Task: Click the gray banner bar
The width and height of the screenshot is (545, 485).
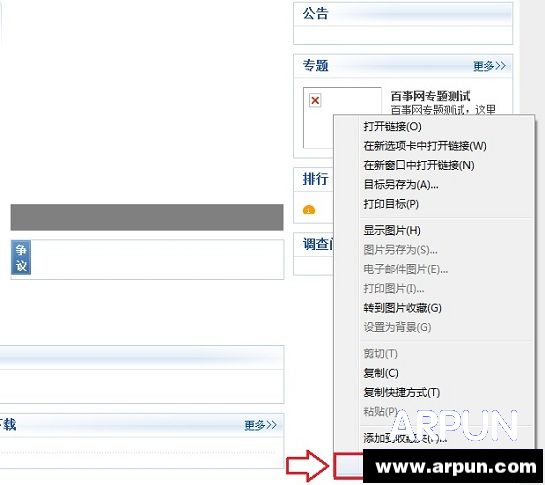Action: pos(147,217)
